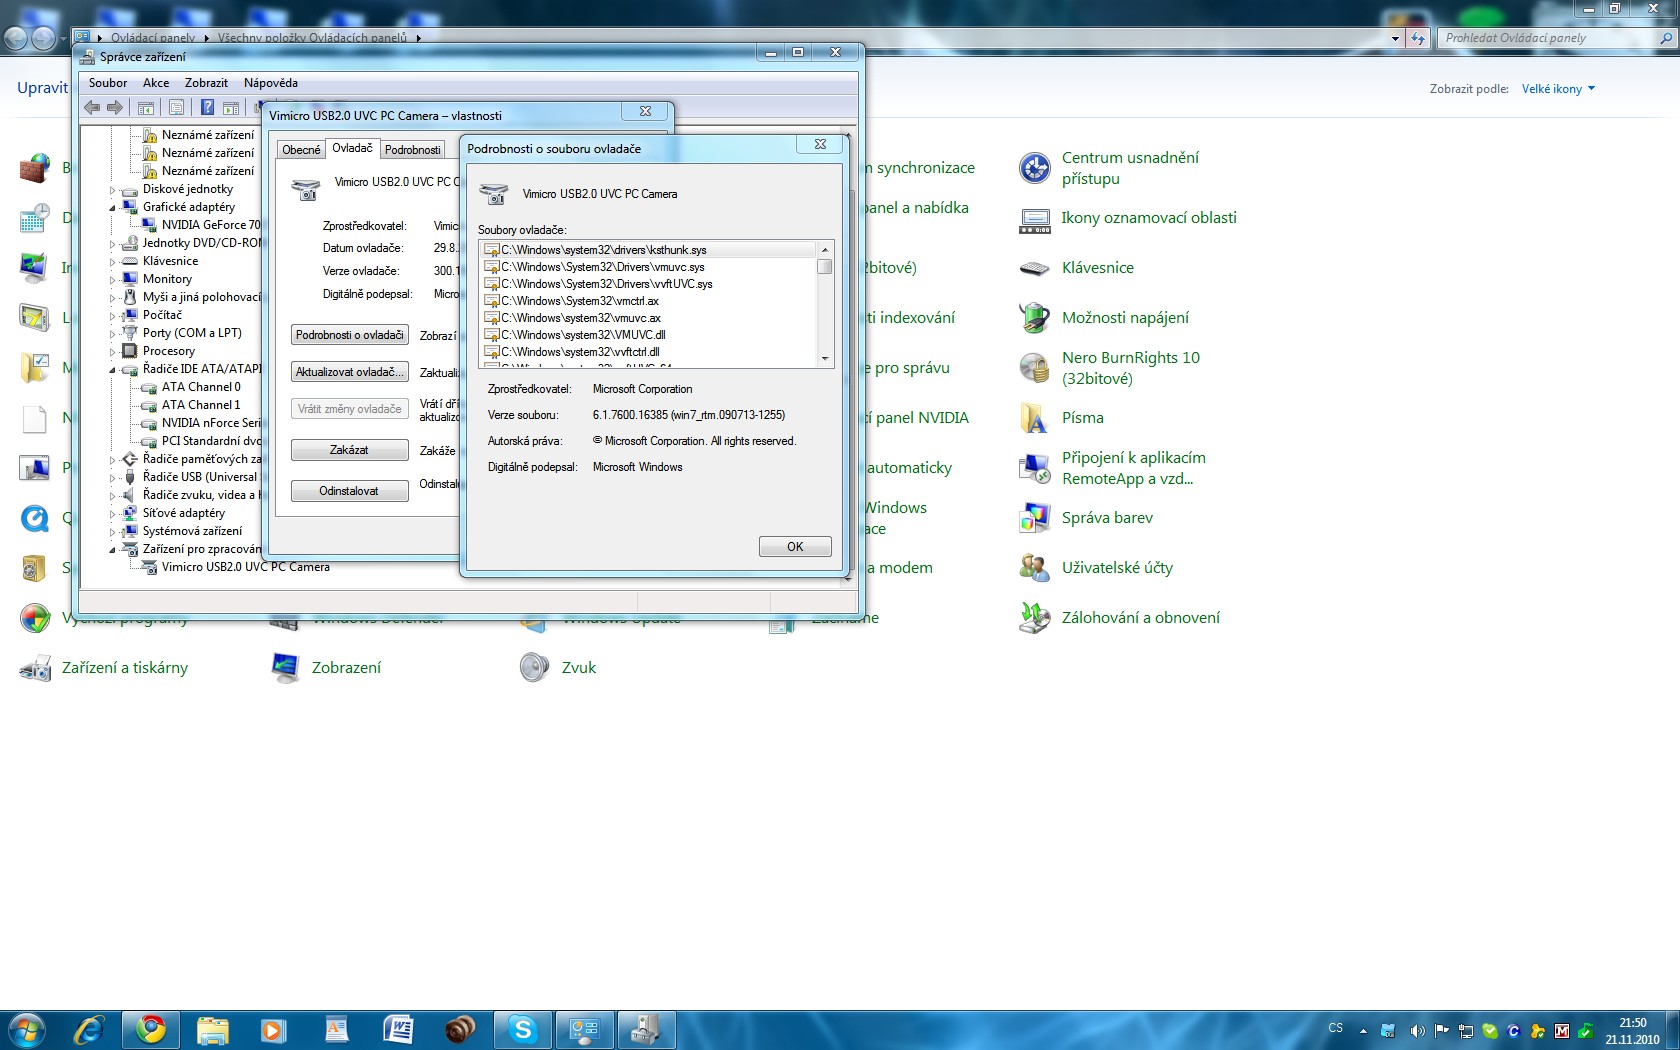Click the Klávesnice keyboard icon

point(1034,268)
